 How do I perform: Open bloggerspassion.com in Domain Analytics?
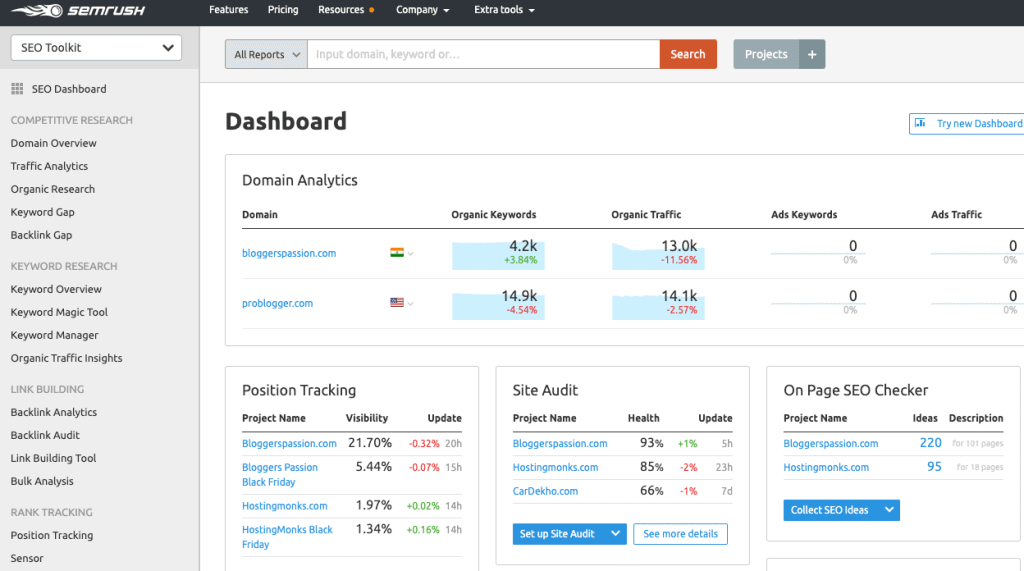tap(289, 253)
